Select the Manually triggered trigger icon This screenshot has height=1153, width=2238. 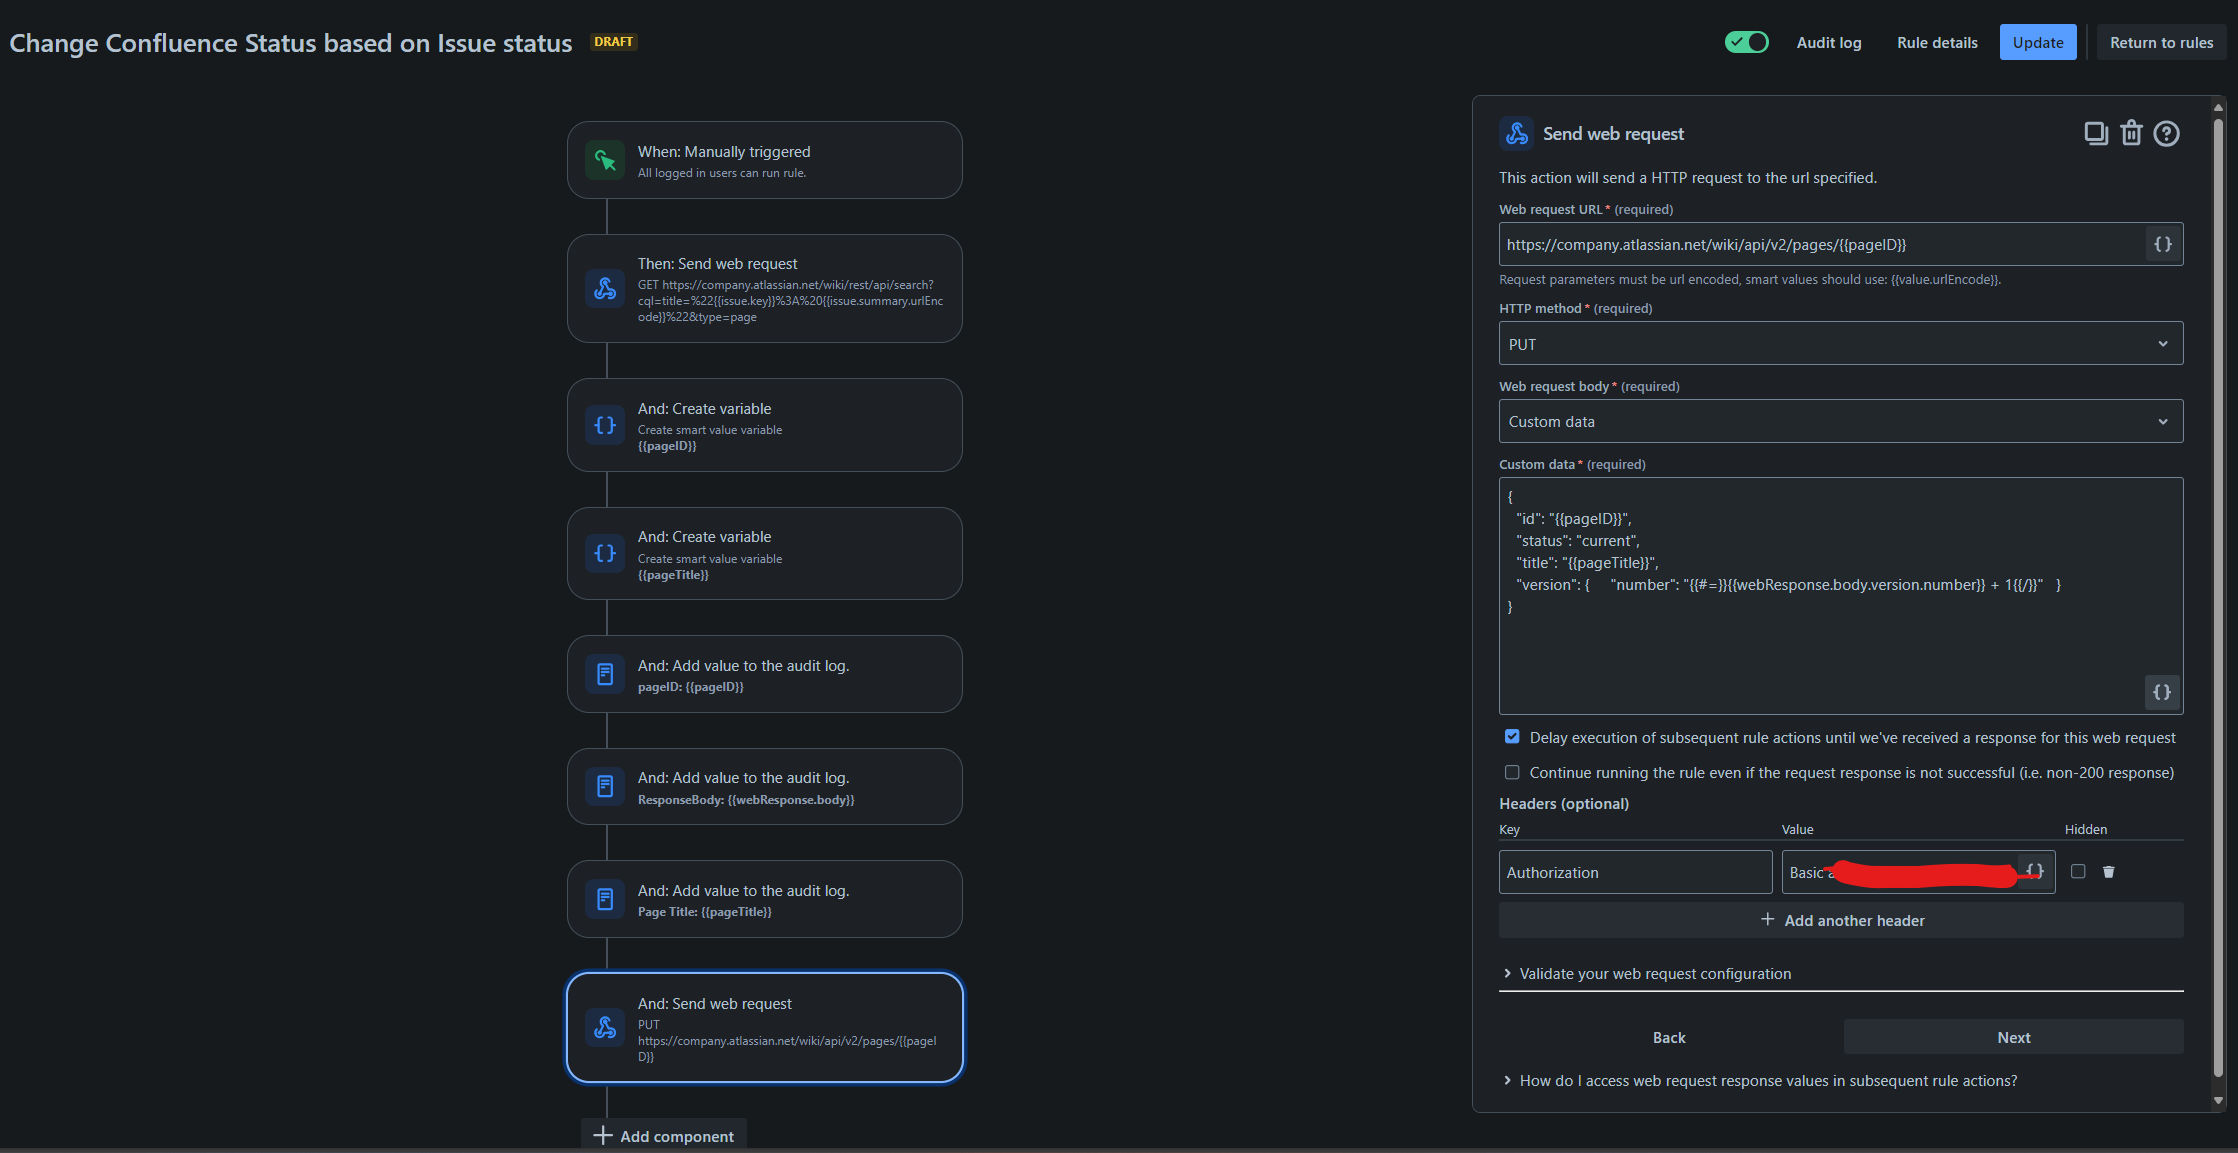coord(605,160)
